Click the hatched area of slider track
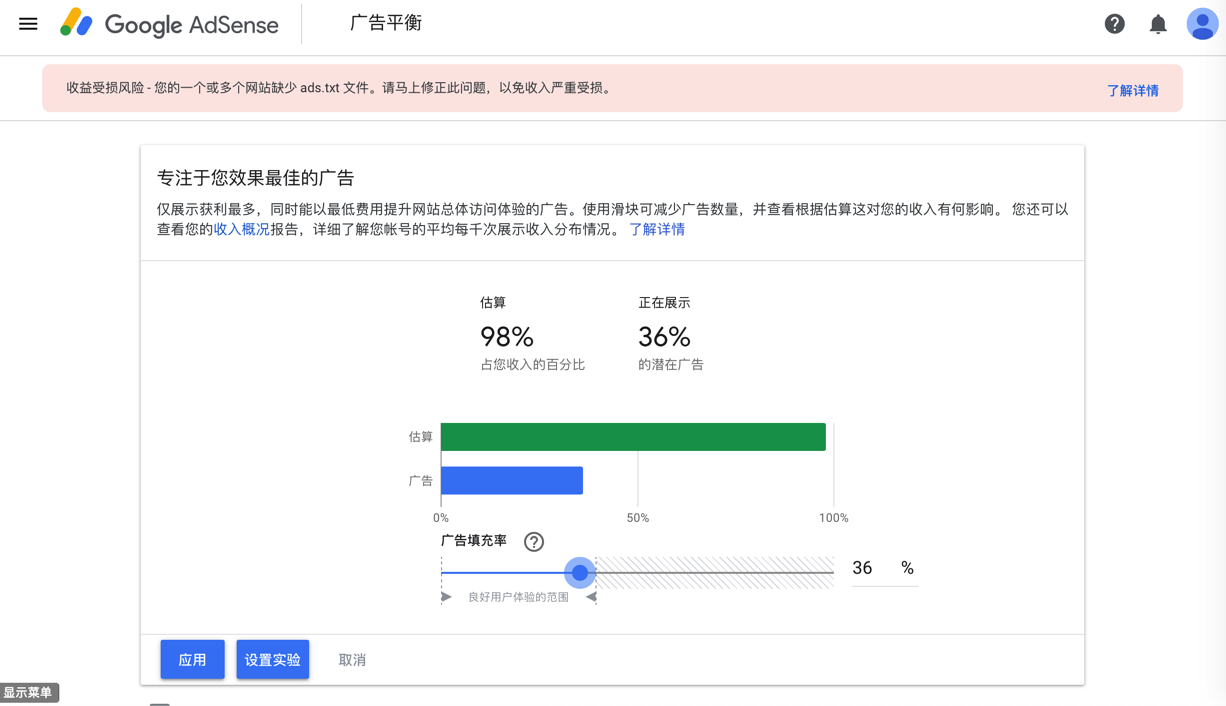Screen dimensions: 1226x706 715,573
